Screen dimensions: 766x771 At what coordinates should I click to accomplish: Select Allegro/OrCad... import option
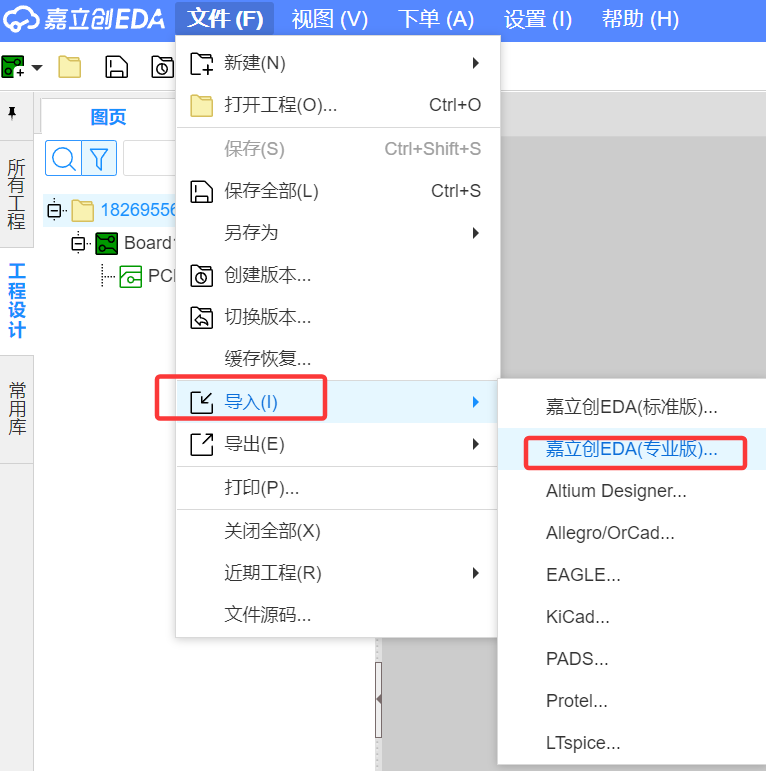pos(632,533)
